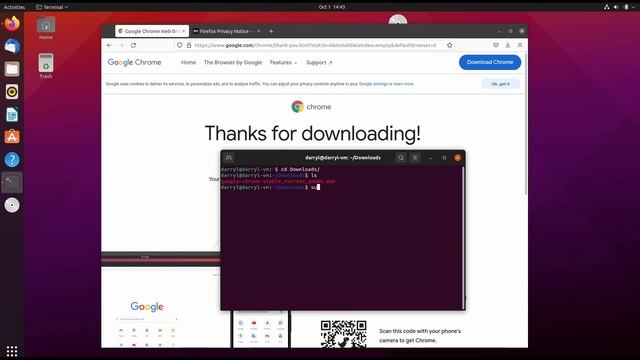640x360 pixels.
Task: Open the clock showing Oct 1 14:43
Action: point(332,7)
